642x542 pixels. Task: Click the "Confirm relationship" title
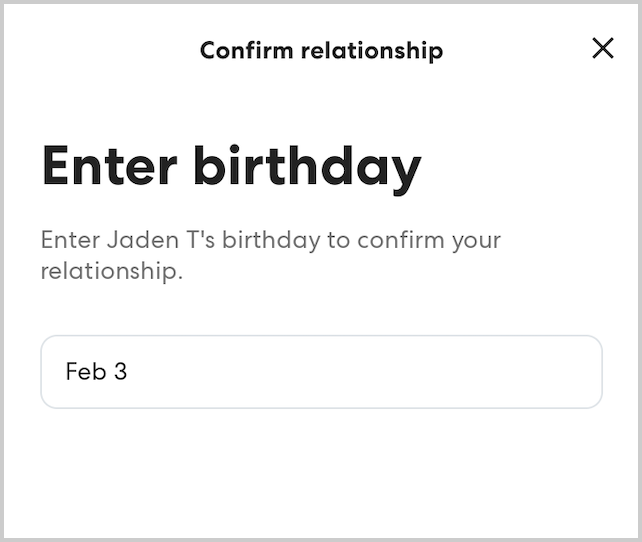pos(321,50)
